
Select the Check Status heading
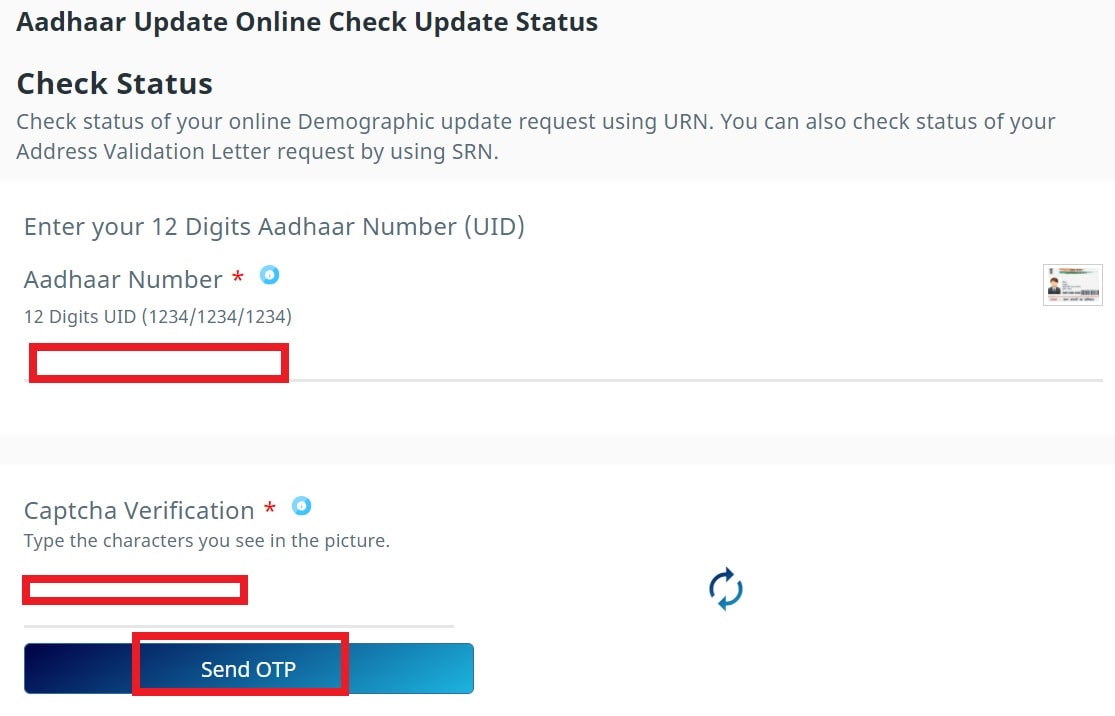click(114, 83)
